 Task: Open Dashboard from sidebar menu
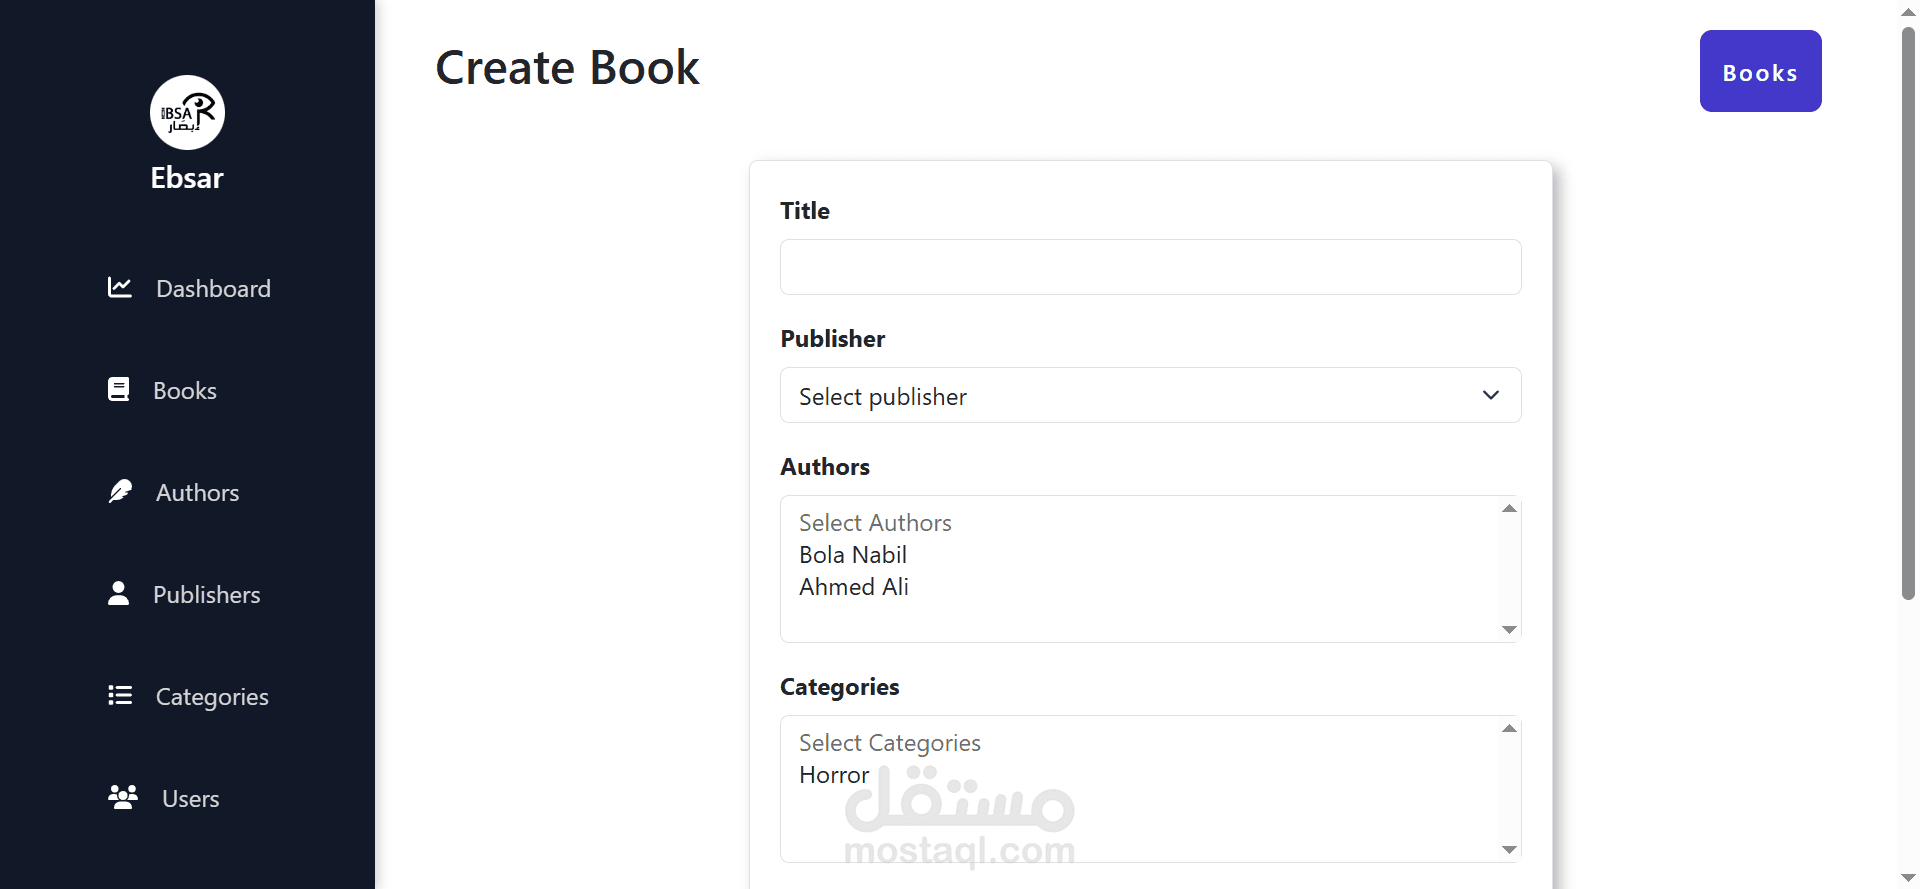tap(213, 289)
